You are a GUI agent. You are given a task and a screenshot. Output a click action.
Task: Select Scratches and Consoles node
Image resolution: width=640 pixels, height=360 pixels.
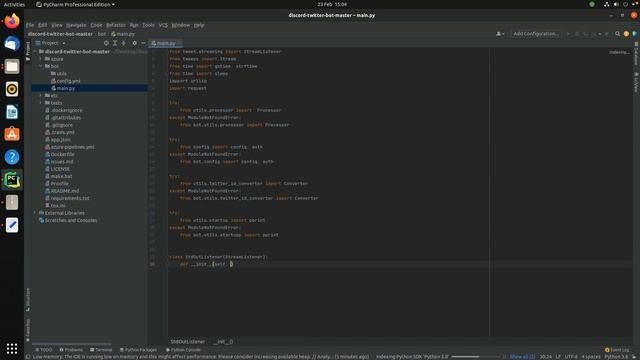[68, 220]
